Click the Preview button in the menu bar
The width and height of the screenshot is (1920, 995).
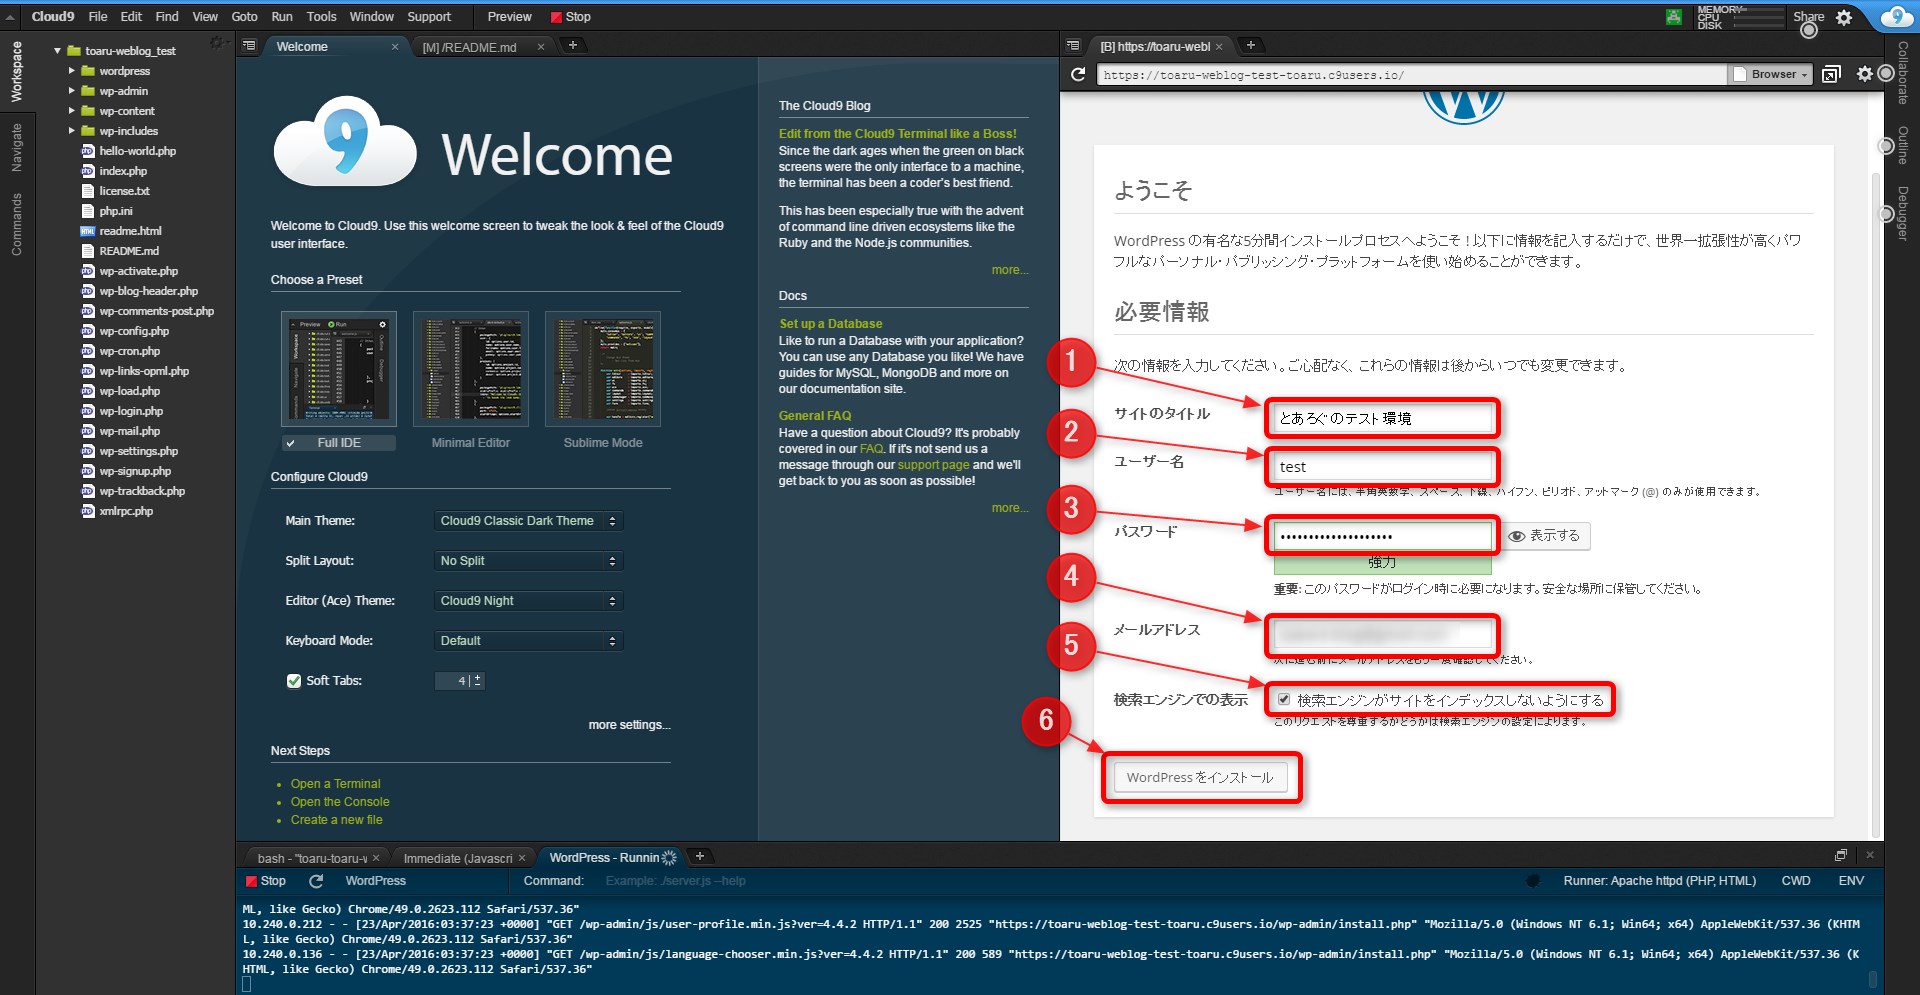(509, 17)
